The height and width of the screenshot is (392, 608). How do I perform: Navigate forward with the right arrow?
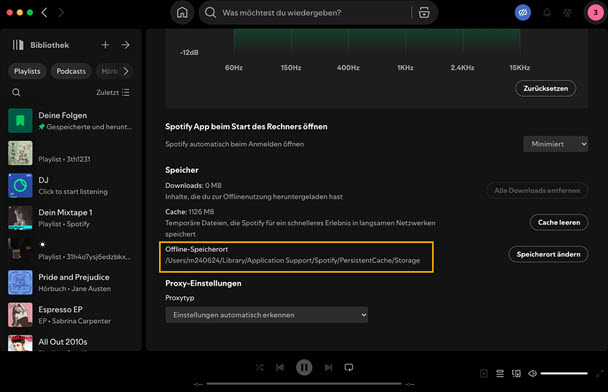pos(61,12)
